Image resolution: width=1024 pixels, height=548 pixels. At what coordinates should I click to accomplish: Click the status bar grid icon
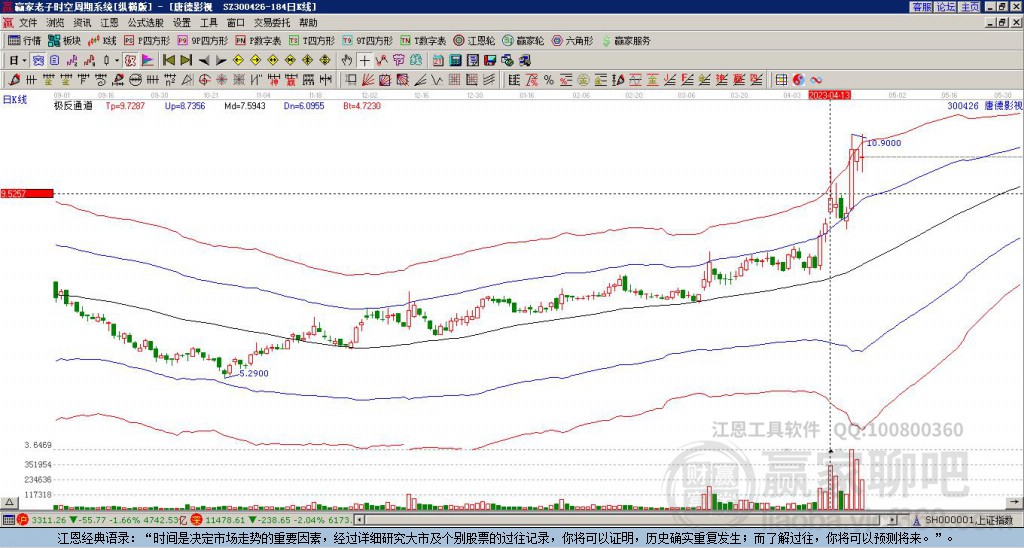tap(8, 520)
